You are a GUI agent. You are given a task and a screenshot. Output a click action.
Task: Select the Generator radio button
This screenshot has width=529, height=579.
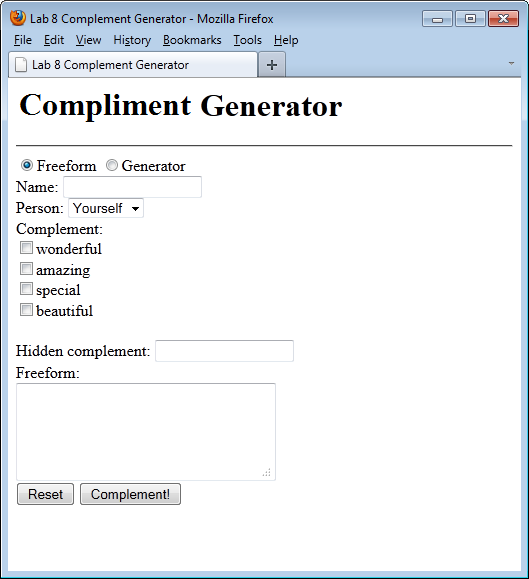[x=112, y=165]
